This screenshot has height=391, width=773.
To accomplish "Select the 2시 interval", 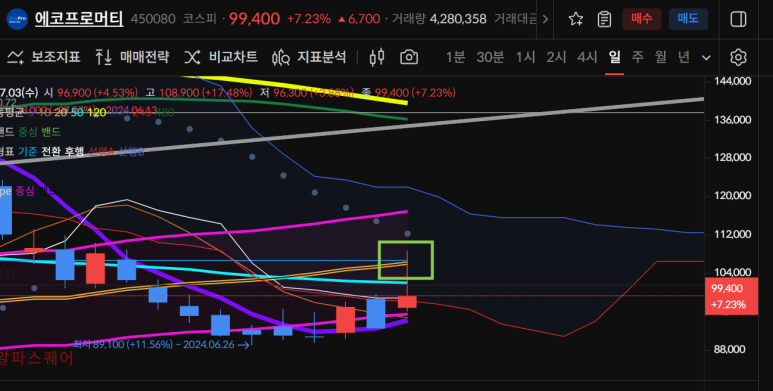I will (556, 57).
